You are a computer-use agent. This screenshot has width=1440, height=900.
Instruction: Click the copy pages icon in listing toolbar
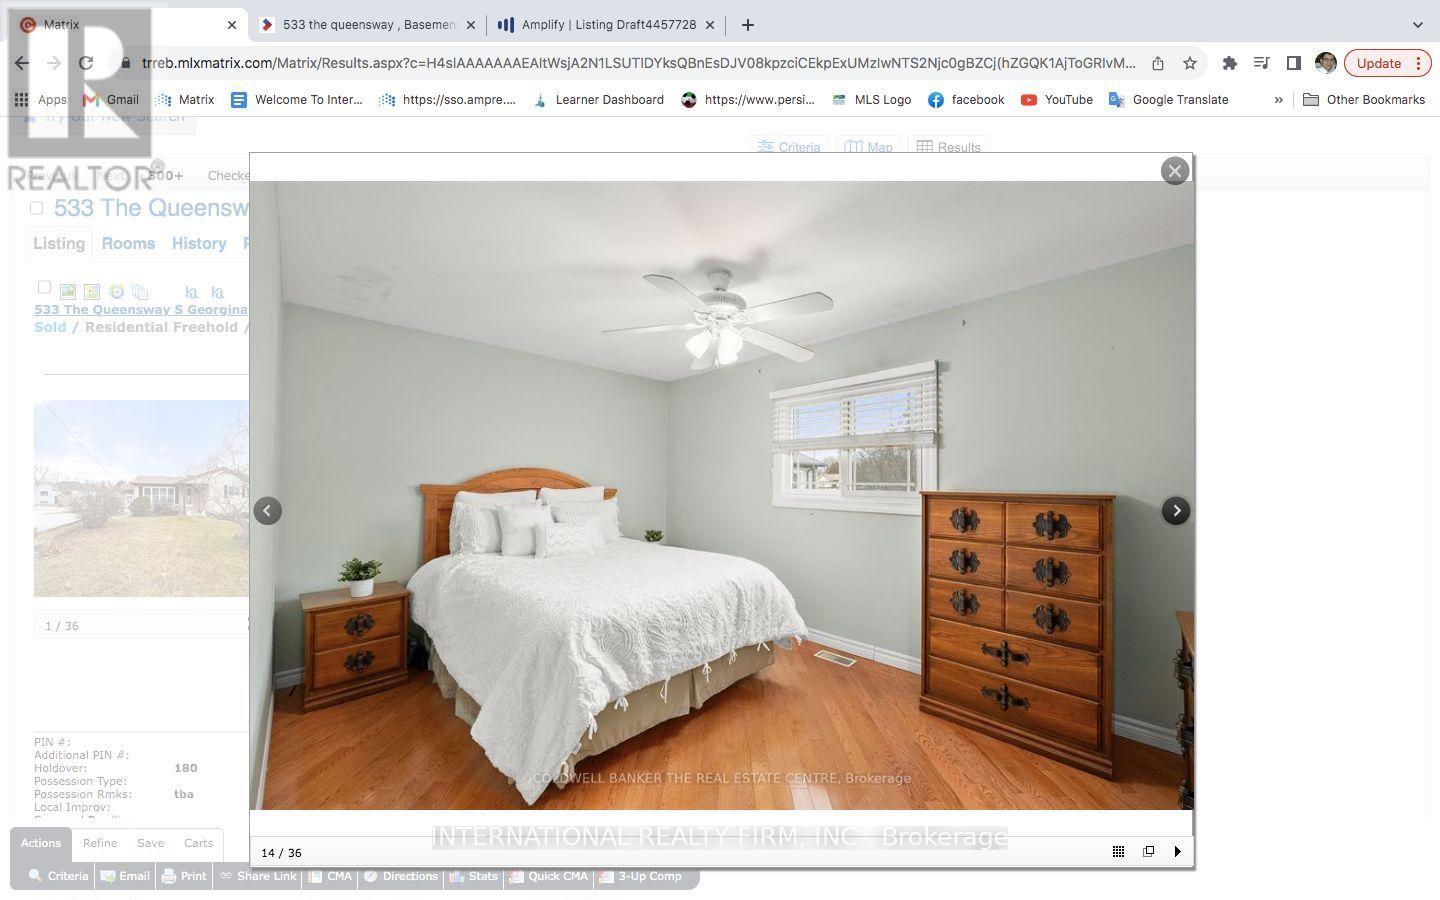[x=140, y=292]
